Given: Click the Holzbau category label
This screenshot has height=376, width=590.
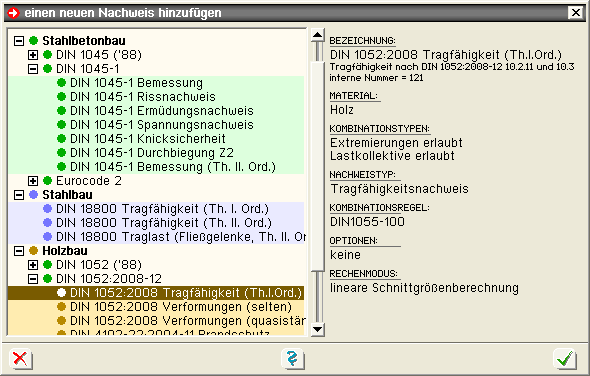Looking at the screenshot, I should [65, 251].
